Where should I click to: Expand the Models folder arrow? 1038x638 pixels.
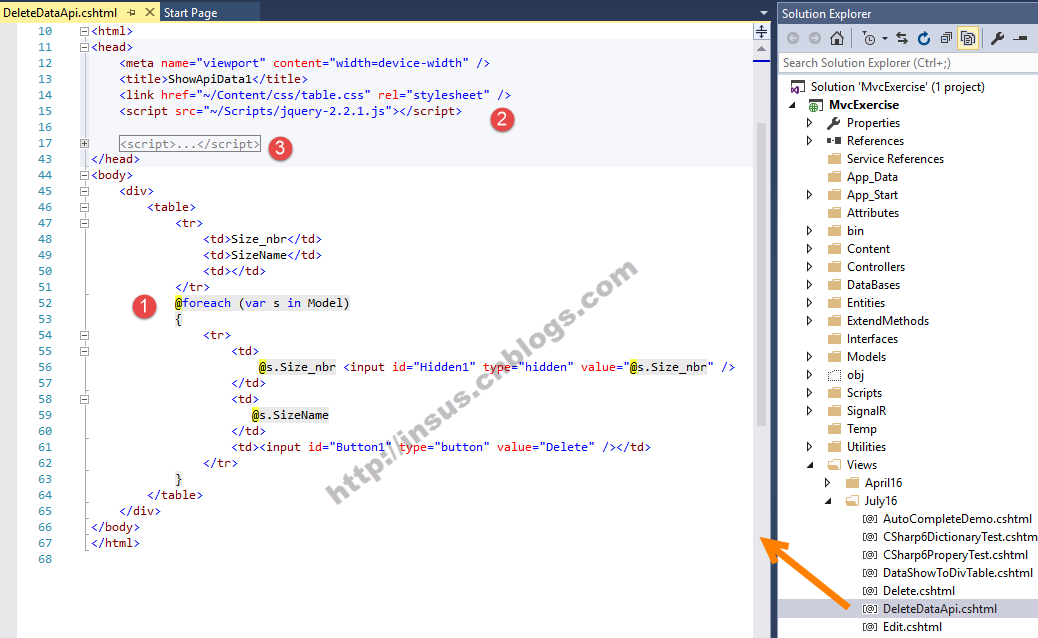click(x=809, y=357)
